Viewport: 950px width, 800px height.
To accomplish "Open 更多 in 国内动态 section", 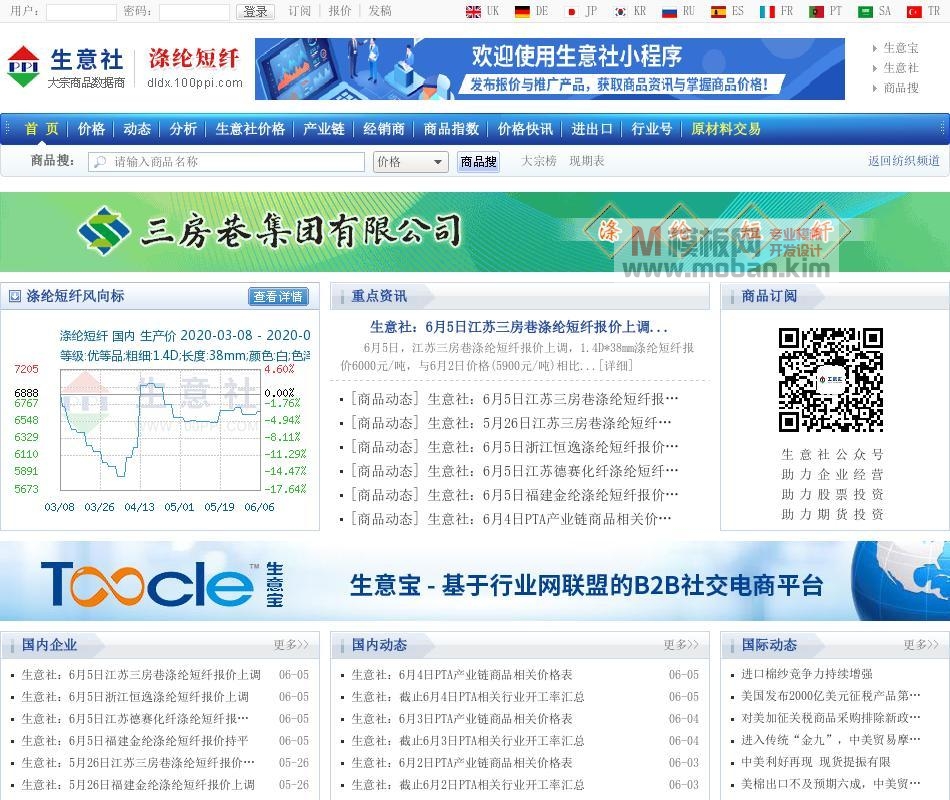I will (x=681, y=645).
